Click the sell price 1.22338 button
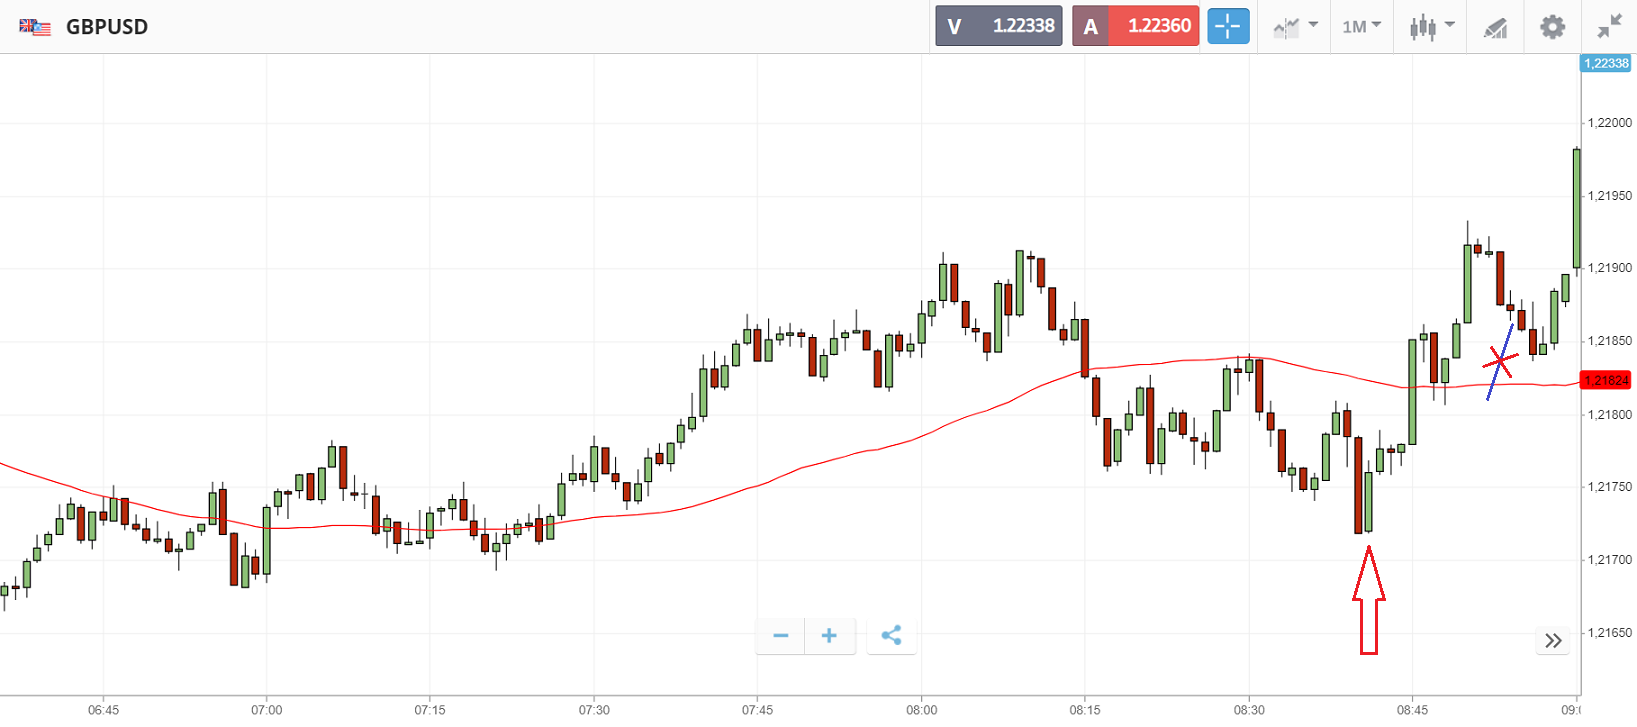The height and width of the screenshot is (727, 1637). pyautogui.click(x=999, y=26)
